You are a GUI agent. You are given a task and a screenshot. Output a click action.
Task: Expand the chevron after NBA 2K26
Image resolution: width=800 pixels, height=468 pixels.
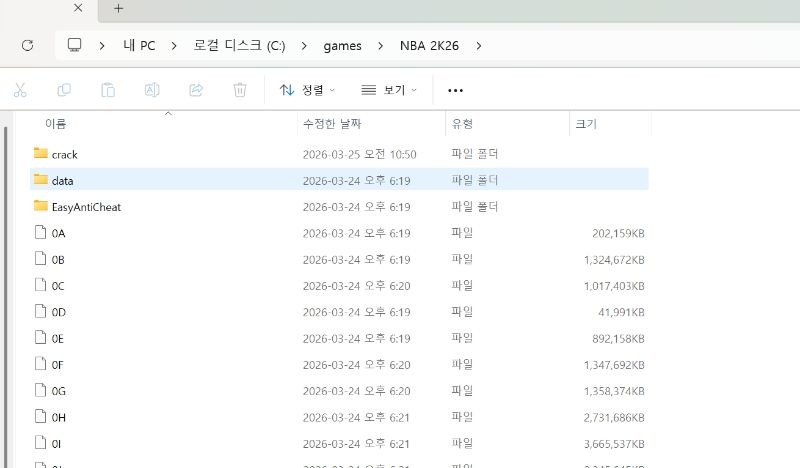pos(479,46)
